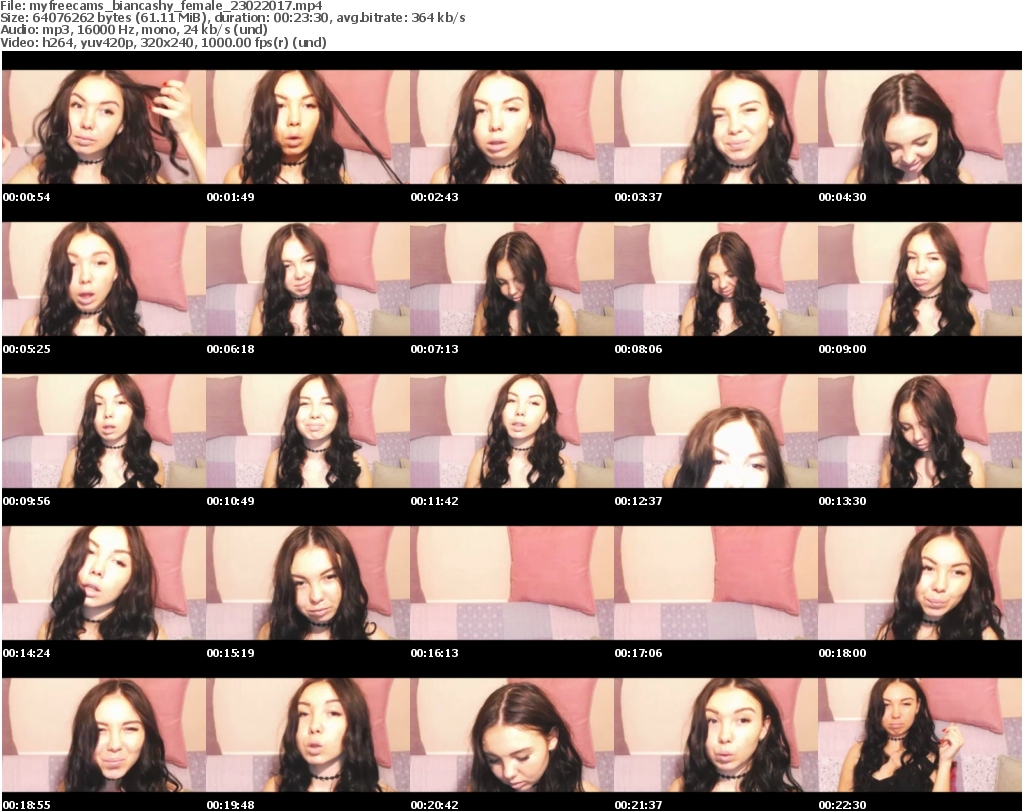Select the 'Video: h264, yuv420p' info line
This screenshot has height=811, width=1024.
(163, 42)
